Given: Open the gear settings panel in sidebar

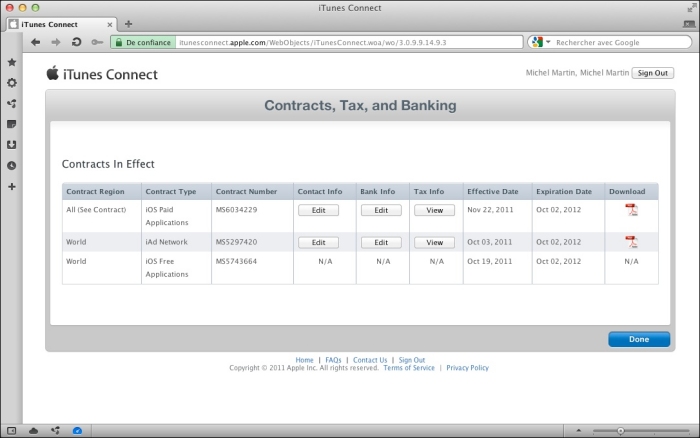Looking at the screenshot, I should coord(12,83).
